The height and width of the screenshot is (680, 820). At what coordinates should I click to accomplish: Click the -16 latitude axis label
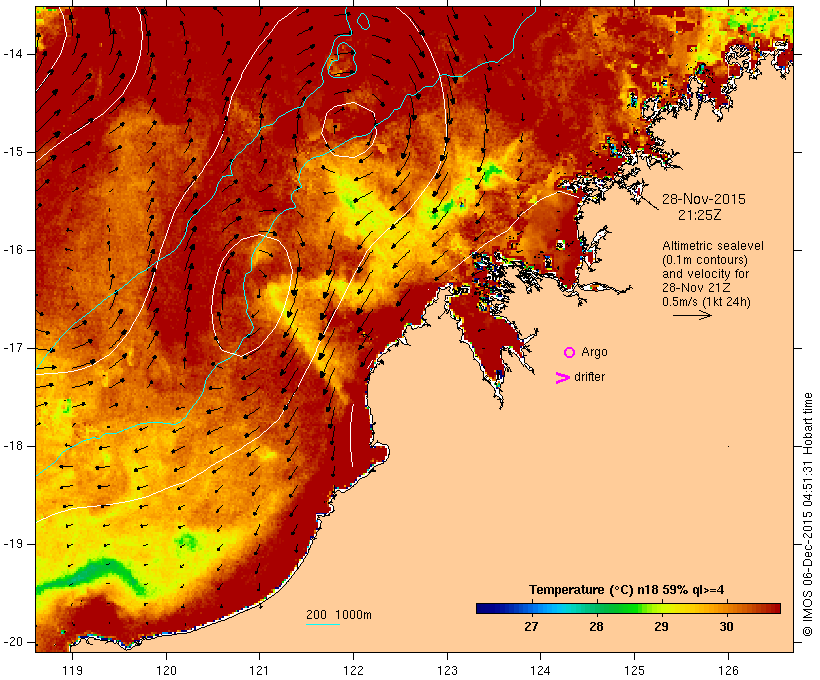13,250
